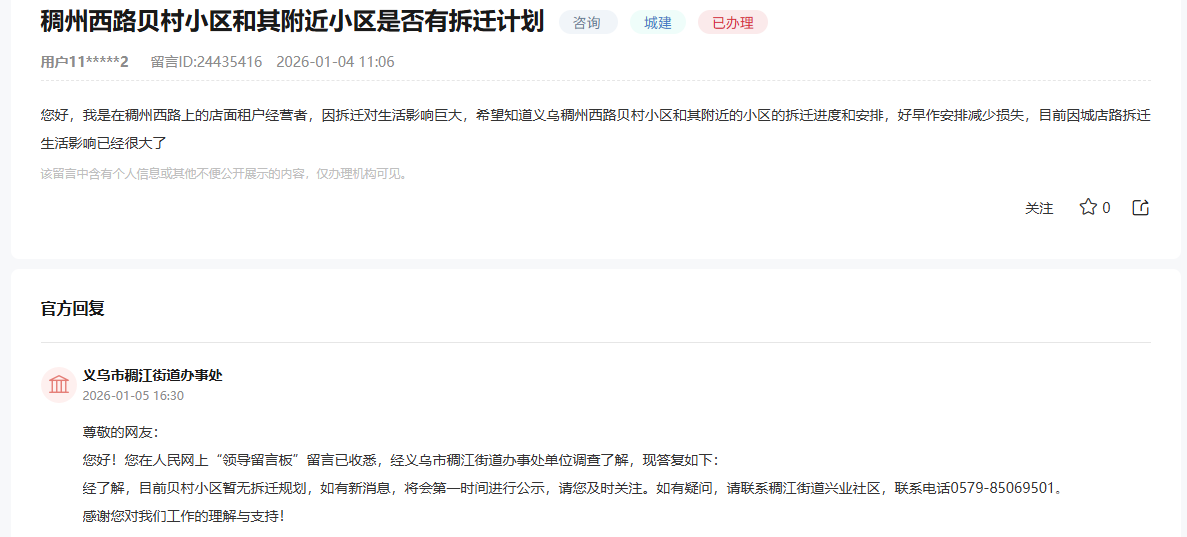1187x537 pixels.
Task: Click the share icon
Action: pos(1140,207)
